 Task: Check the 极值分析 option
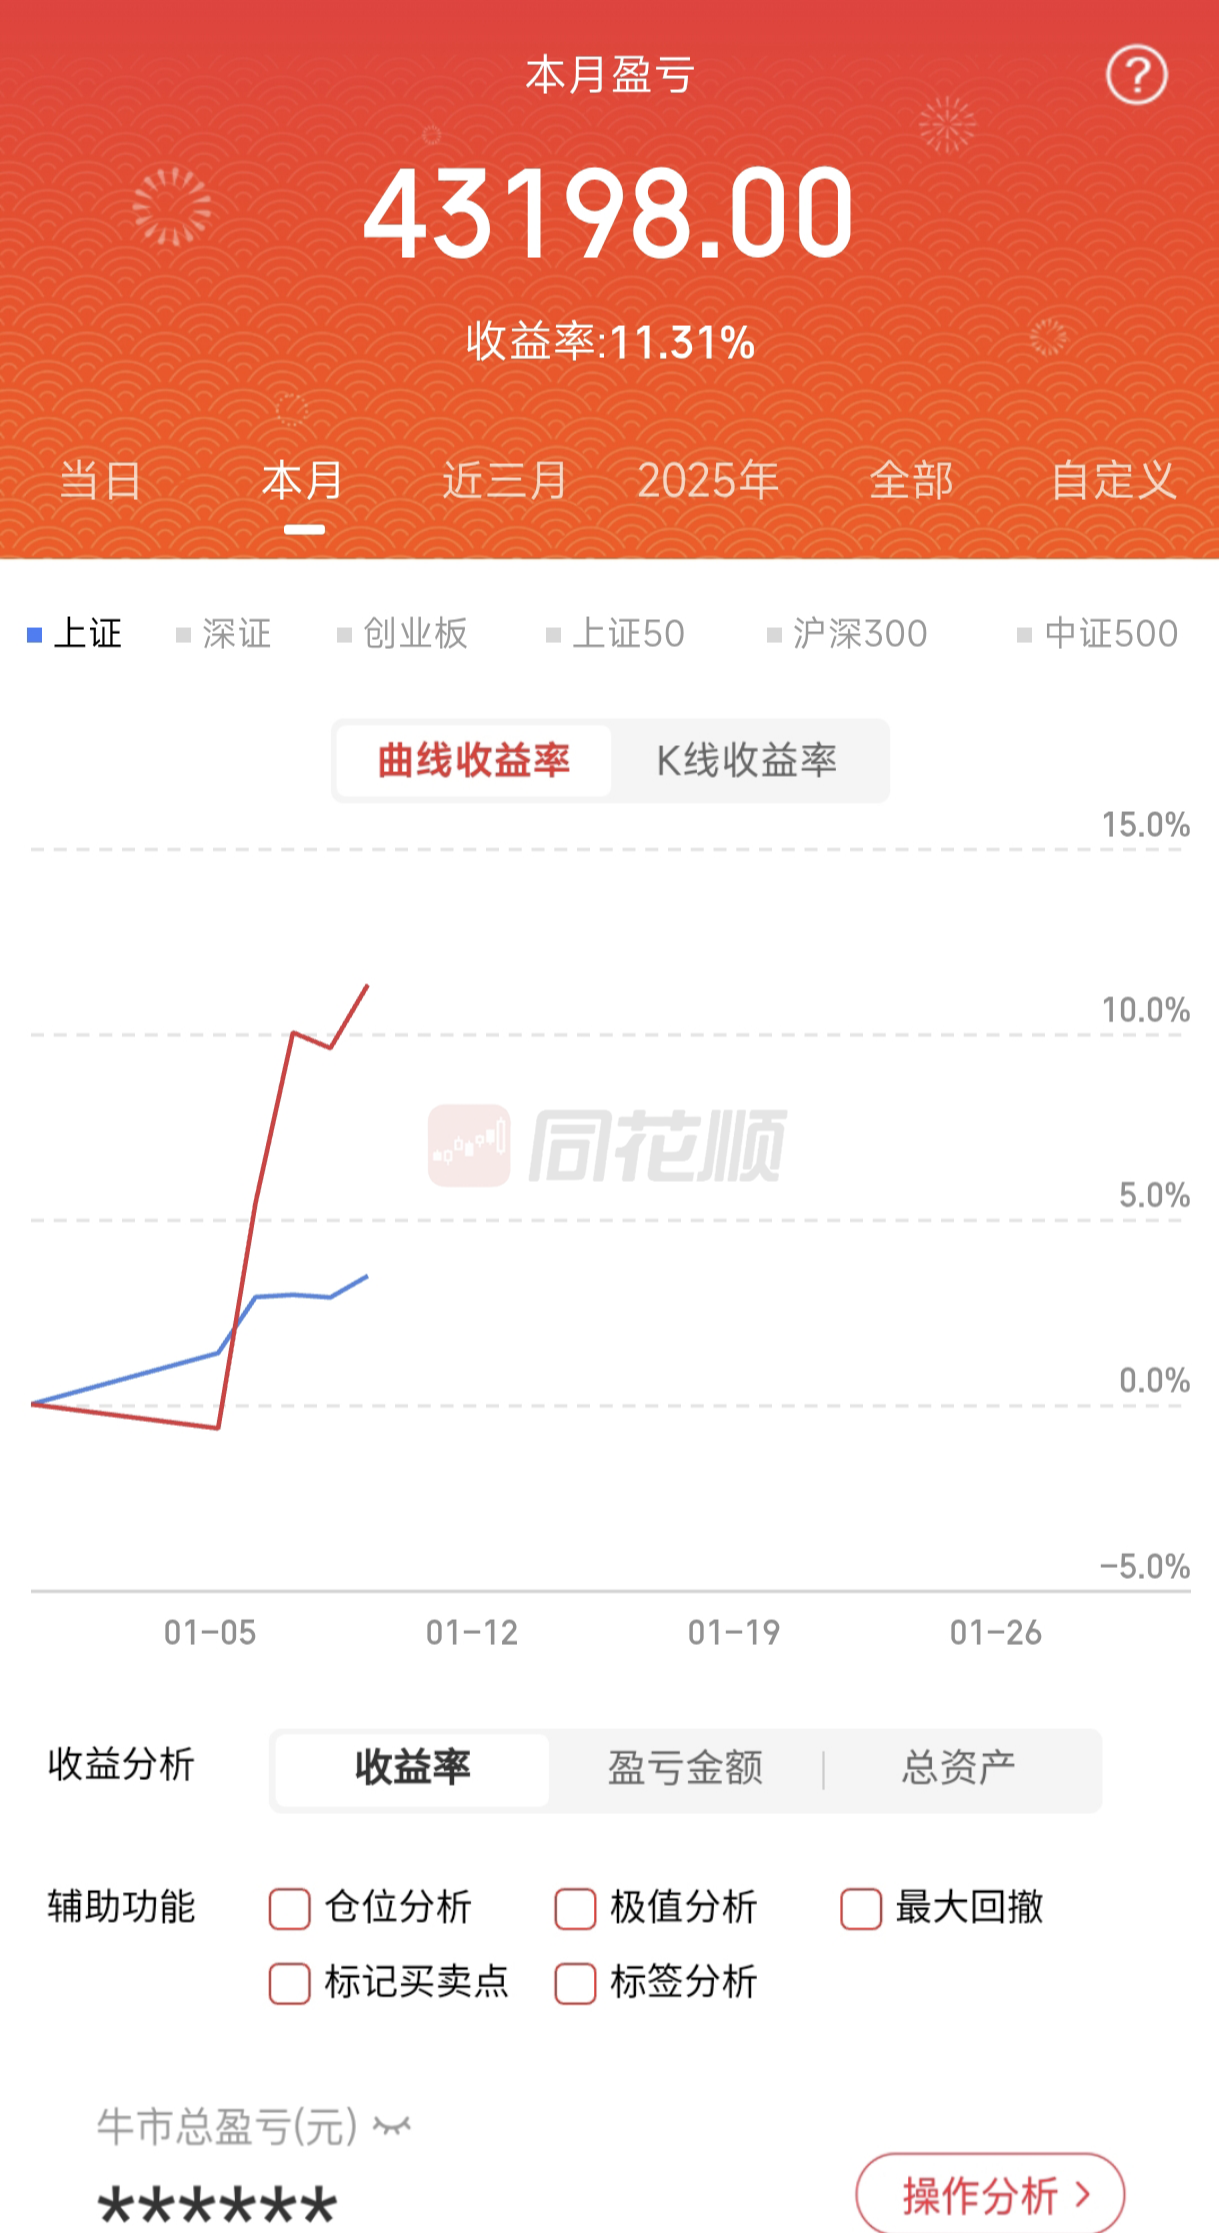click(x=575, y=1908)
